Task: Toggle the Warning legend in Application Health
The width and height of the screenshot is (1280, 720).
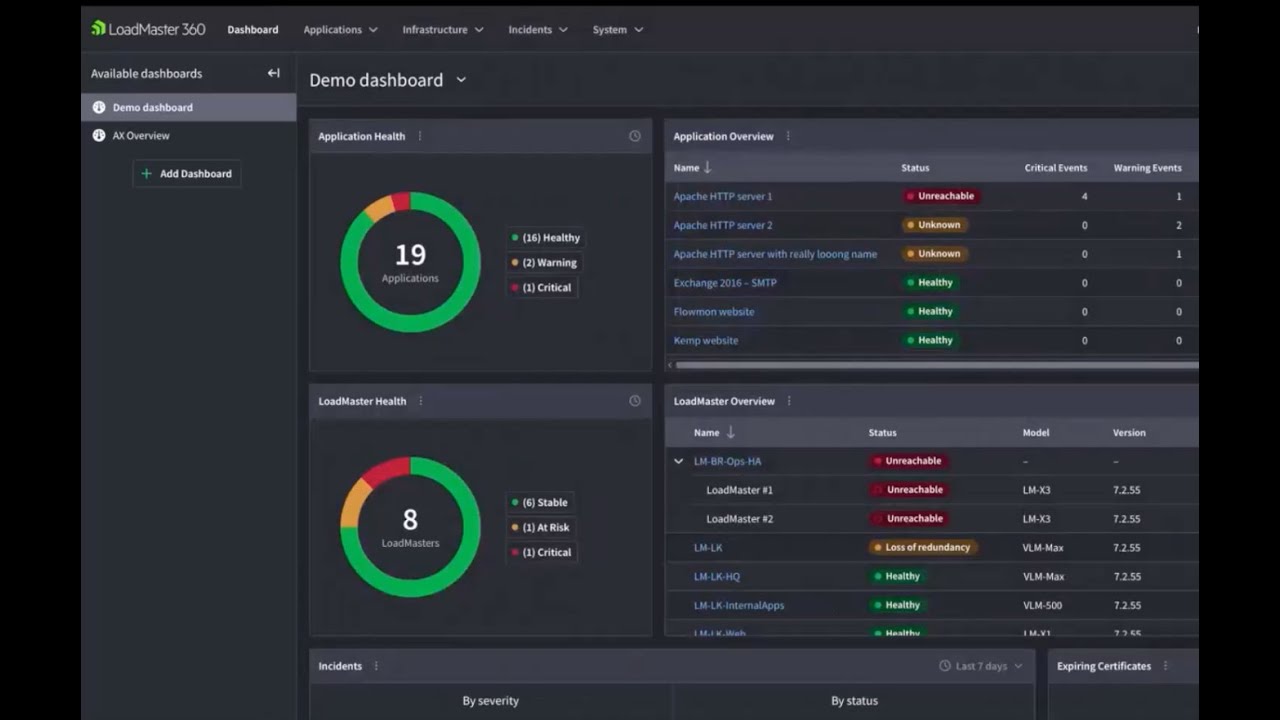Action: 543,263
